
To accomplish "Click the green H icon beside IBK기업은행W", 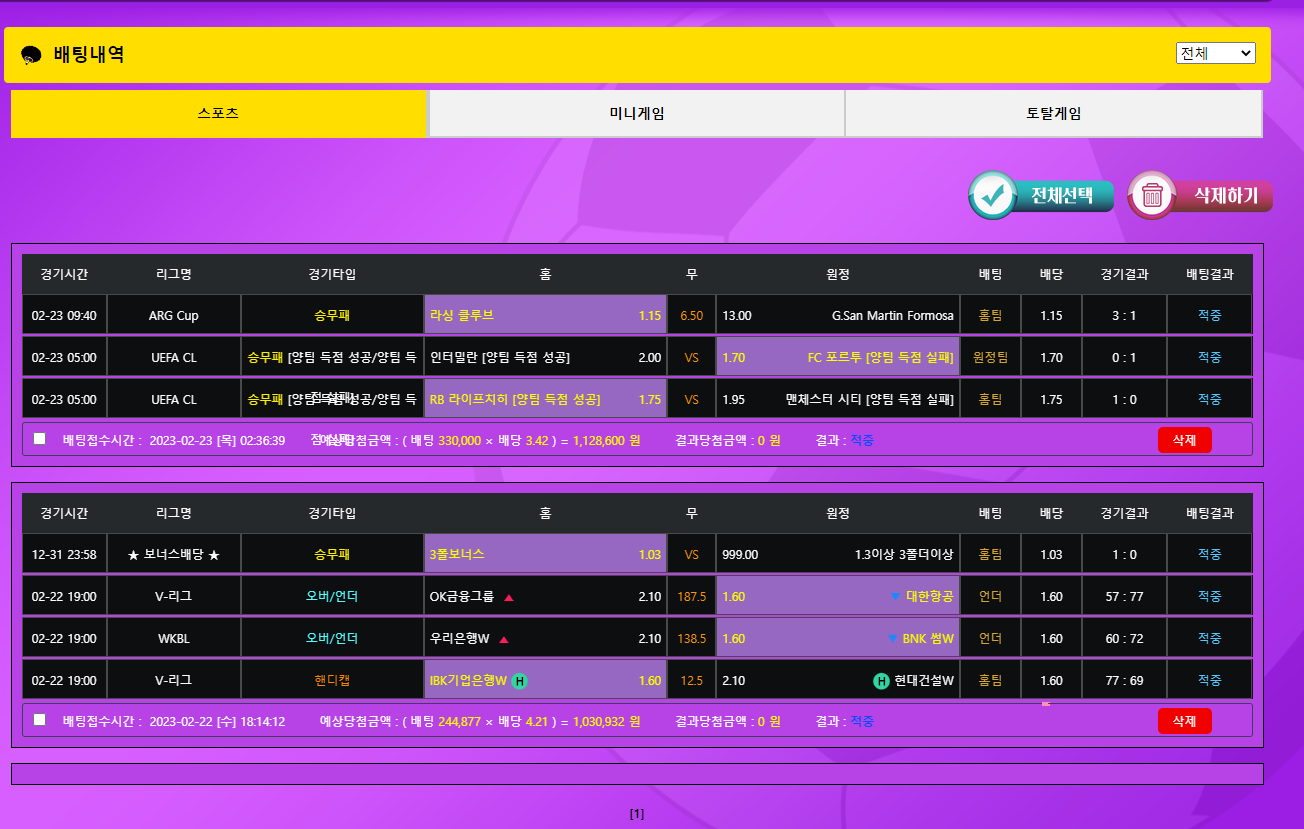I will [520, 681].
